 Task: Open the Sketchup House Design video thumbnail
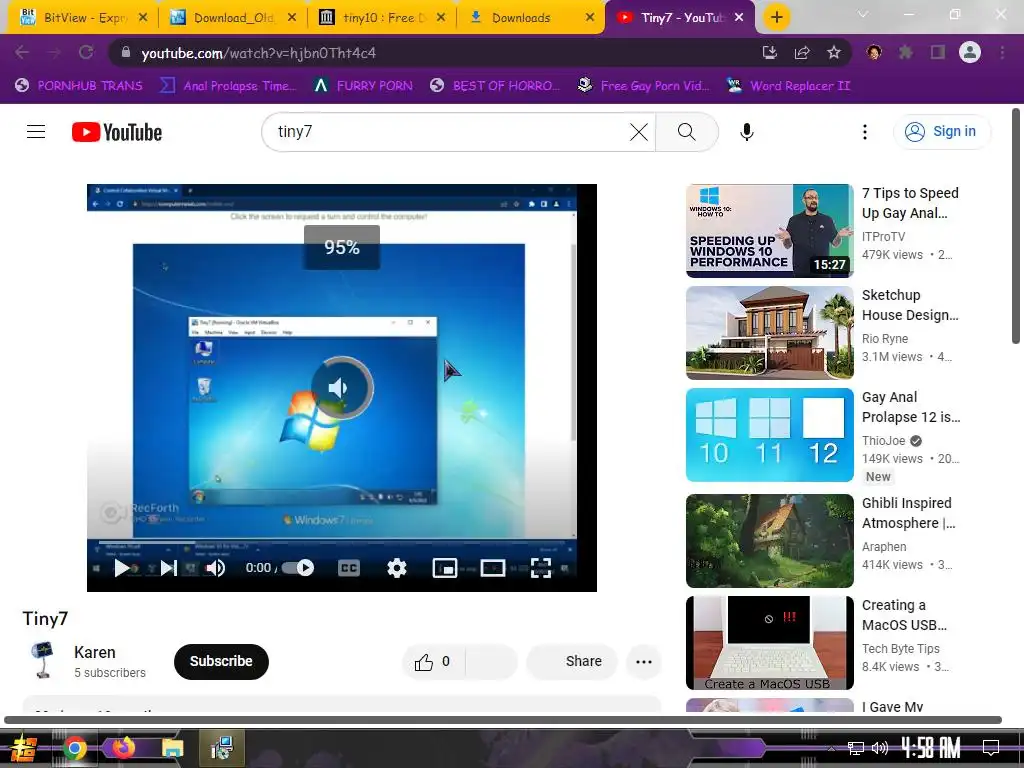[x=769, y=333]
